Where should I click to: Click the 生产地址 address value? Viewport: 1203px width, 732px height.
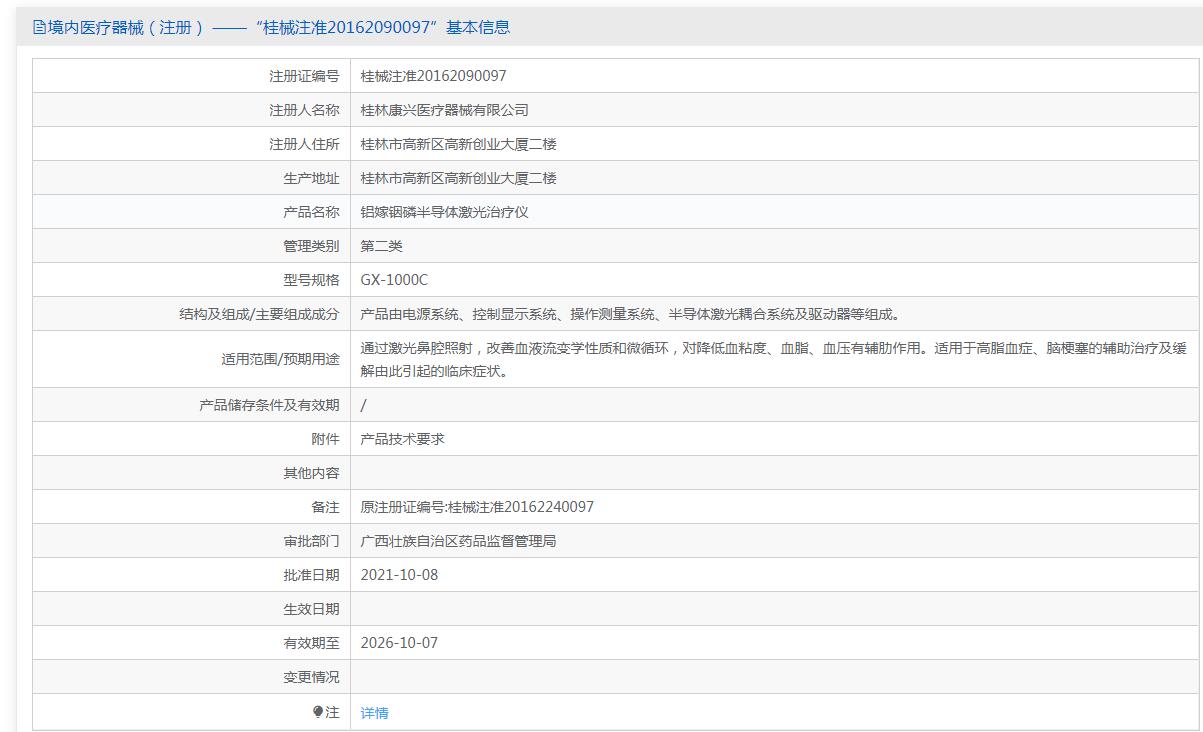(459, 178)
